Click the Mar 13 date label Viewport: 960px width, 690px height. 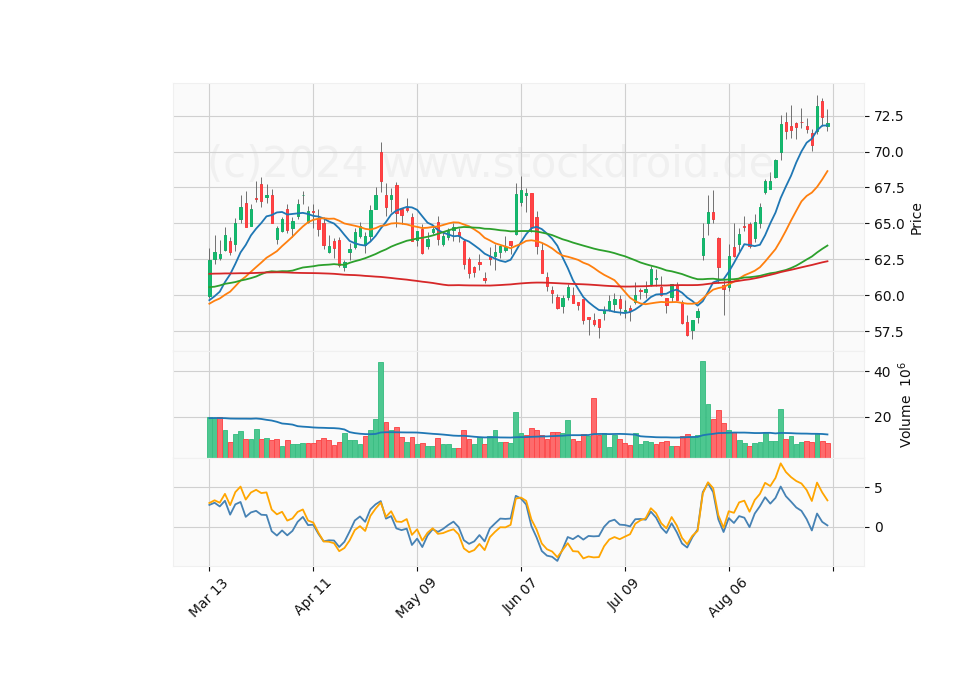(208, 597)
